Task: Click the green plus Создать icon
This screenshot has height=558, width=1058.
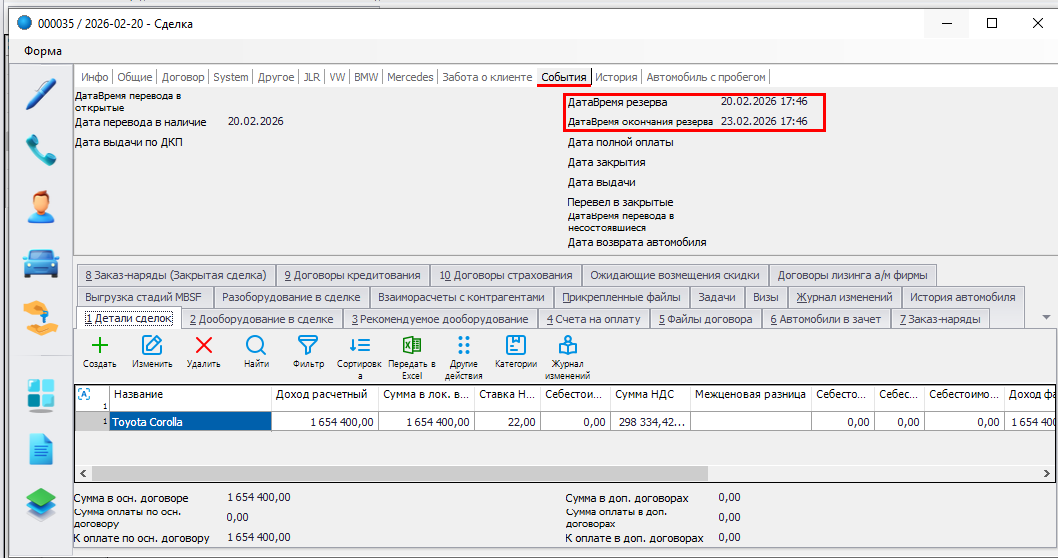Action: click(99, 346)
